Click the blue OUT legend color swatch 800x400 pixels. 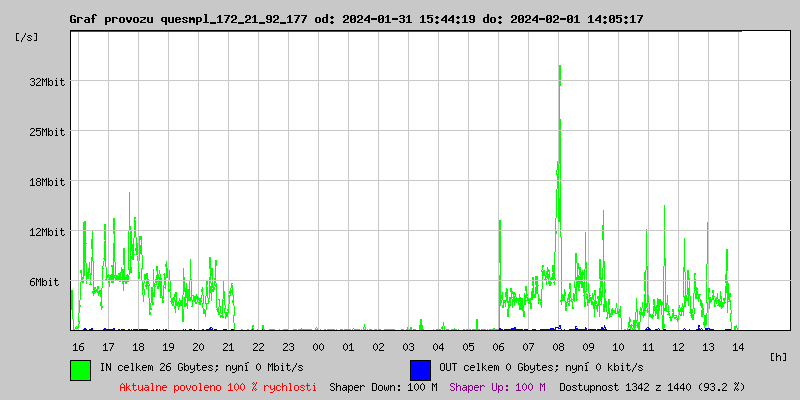pyautogui.click(x=420, y=369)
